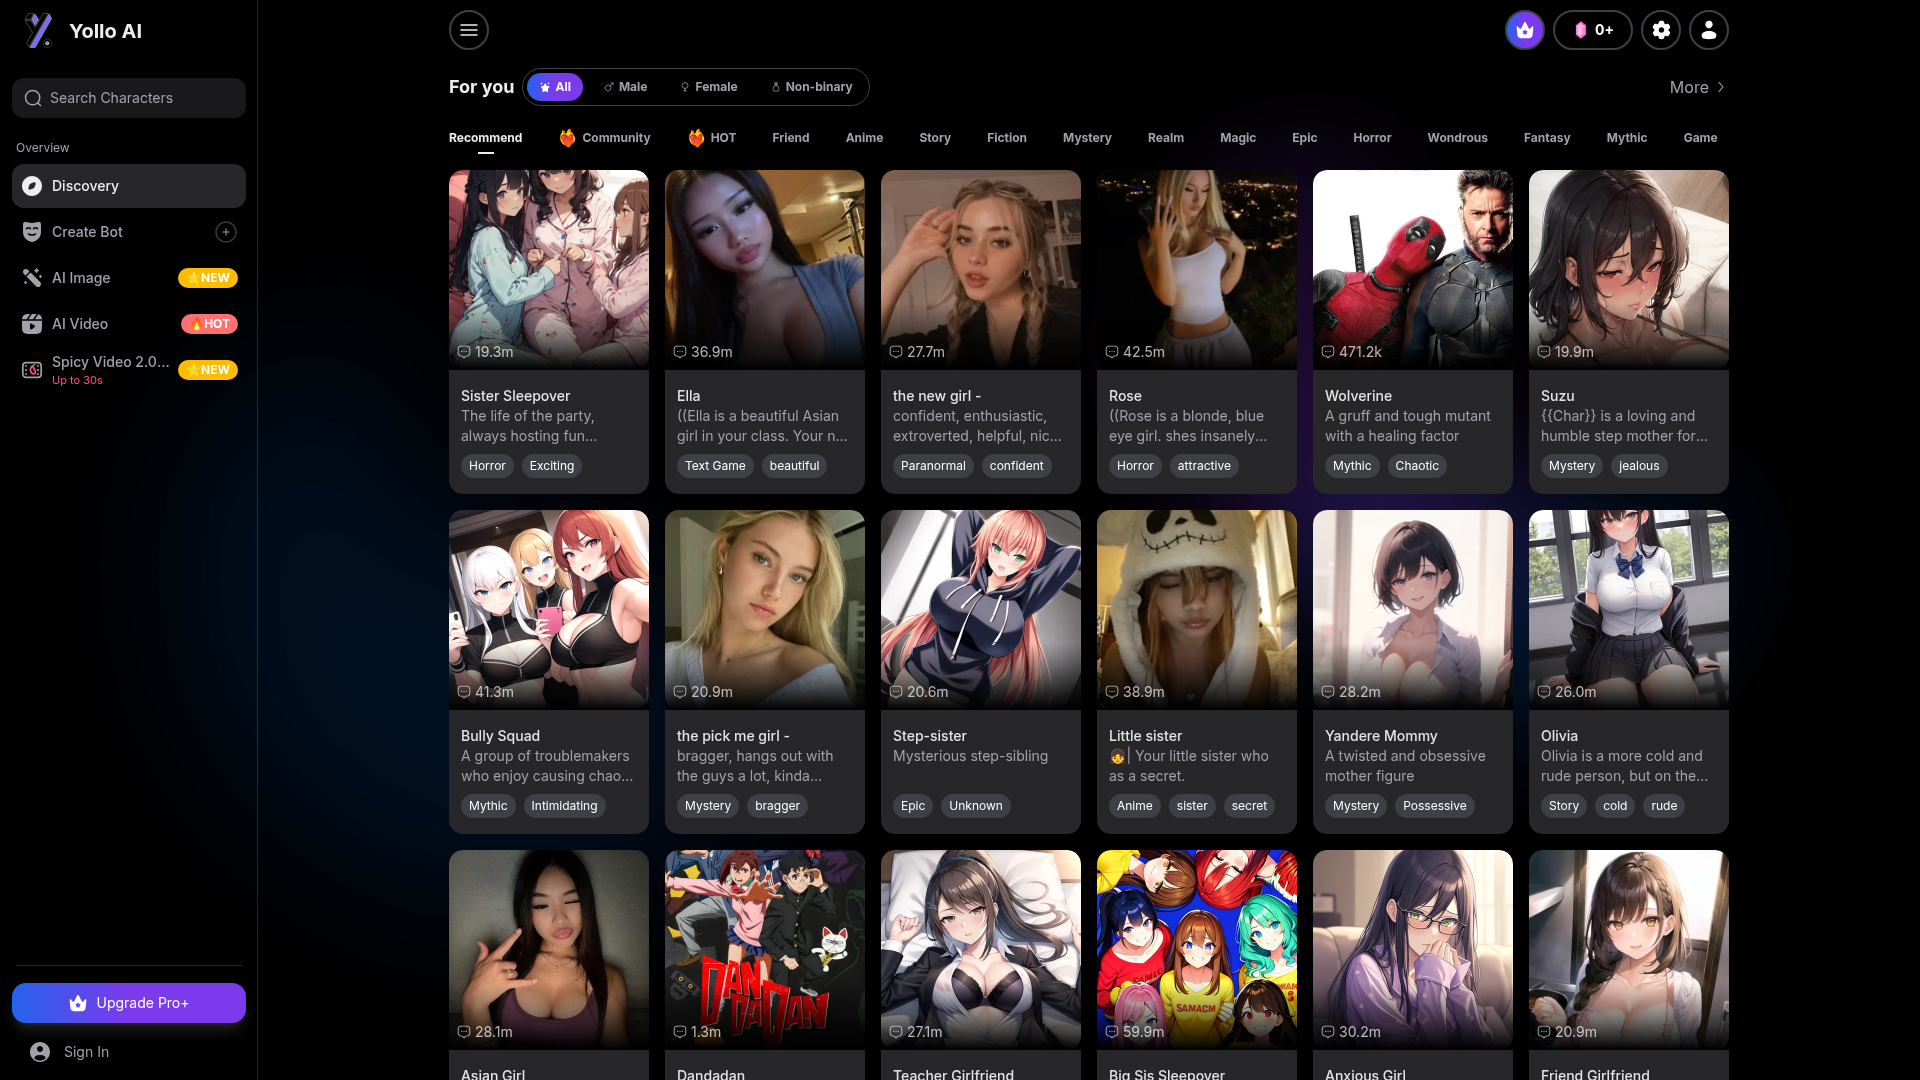Image resolution: width=1920 pixels, height=1080 pixels.
Task: Filter characters by Non-binary
Action: 811,87
